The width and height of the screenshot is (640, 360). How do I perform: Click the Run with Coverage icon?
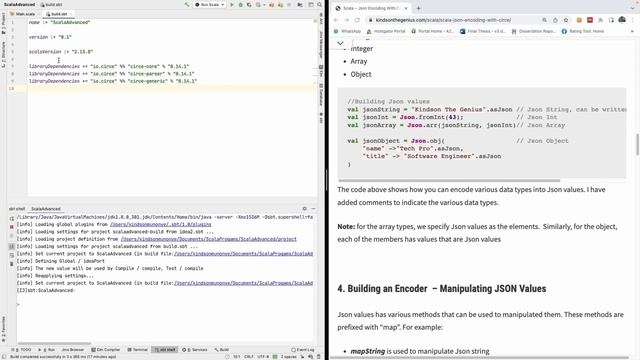[249, 4]
